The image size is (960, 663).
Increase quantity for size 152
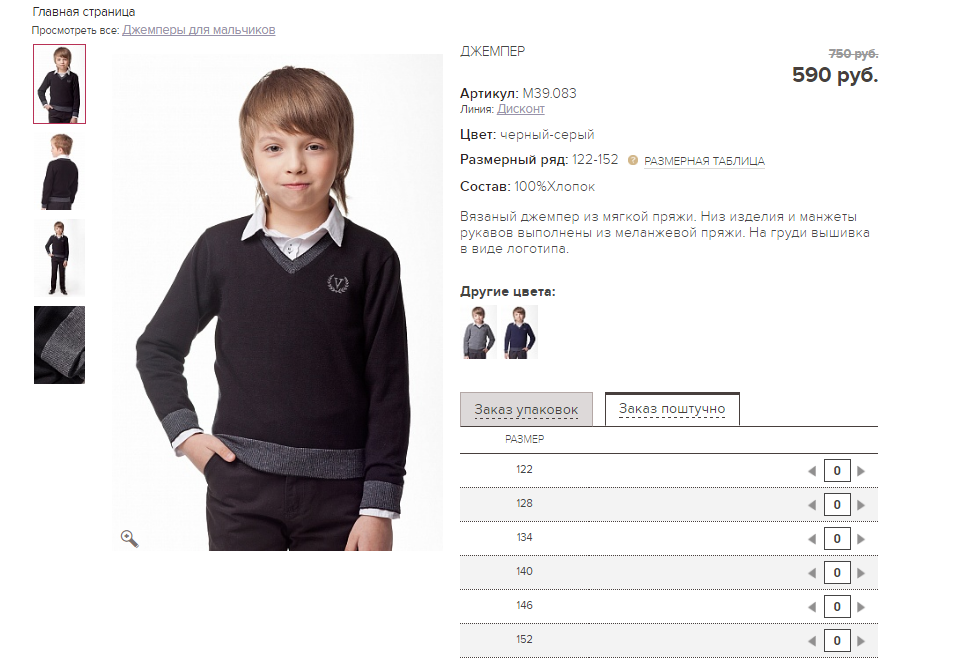pos(861,641)
